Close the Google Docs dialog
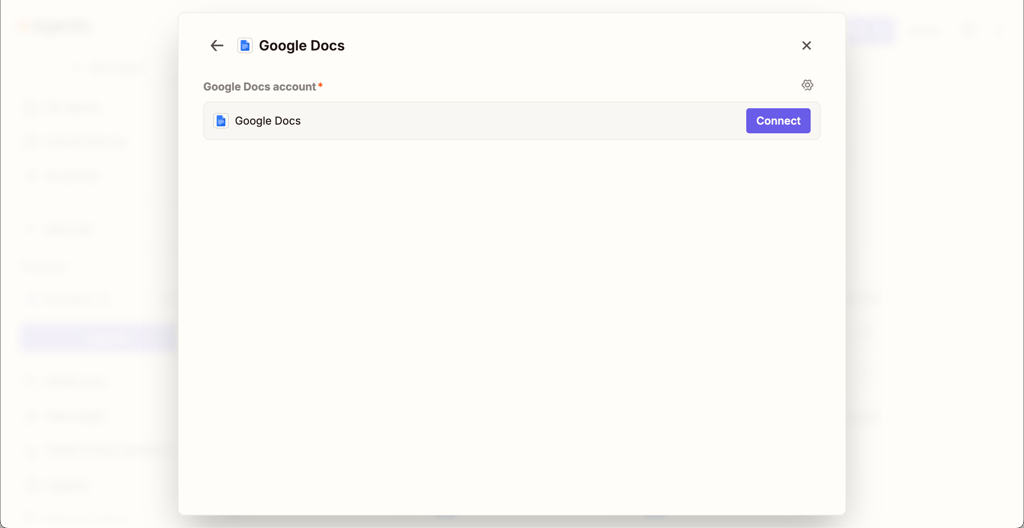 pyautogui.click(x=807, y=45)
